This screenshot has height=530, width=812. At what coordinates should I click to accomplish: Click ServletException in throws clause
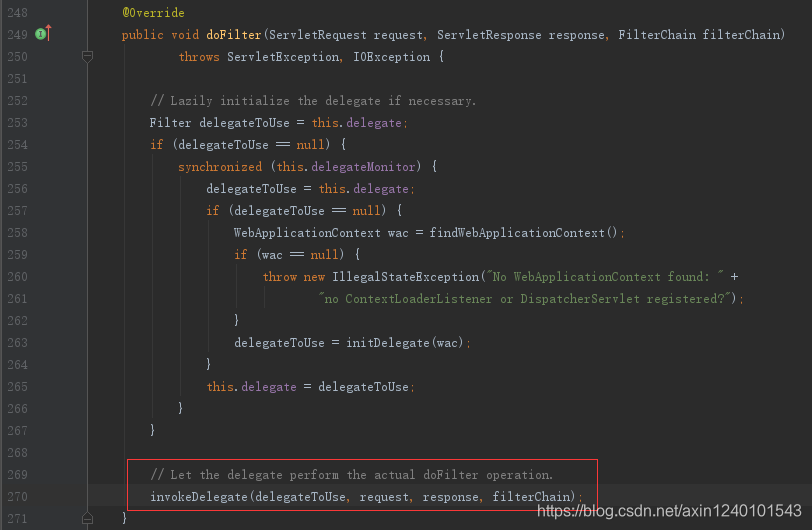283,57
